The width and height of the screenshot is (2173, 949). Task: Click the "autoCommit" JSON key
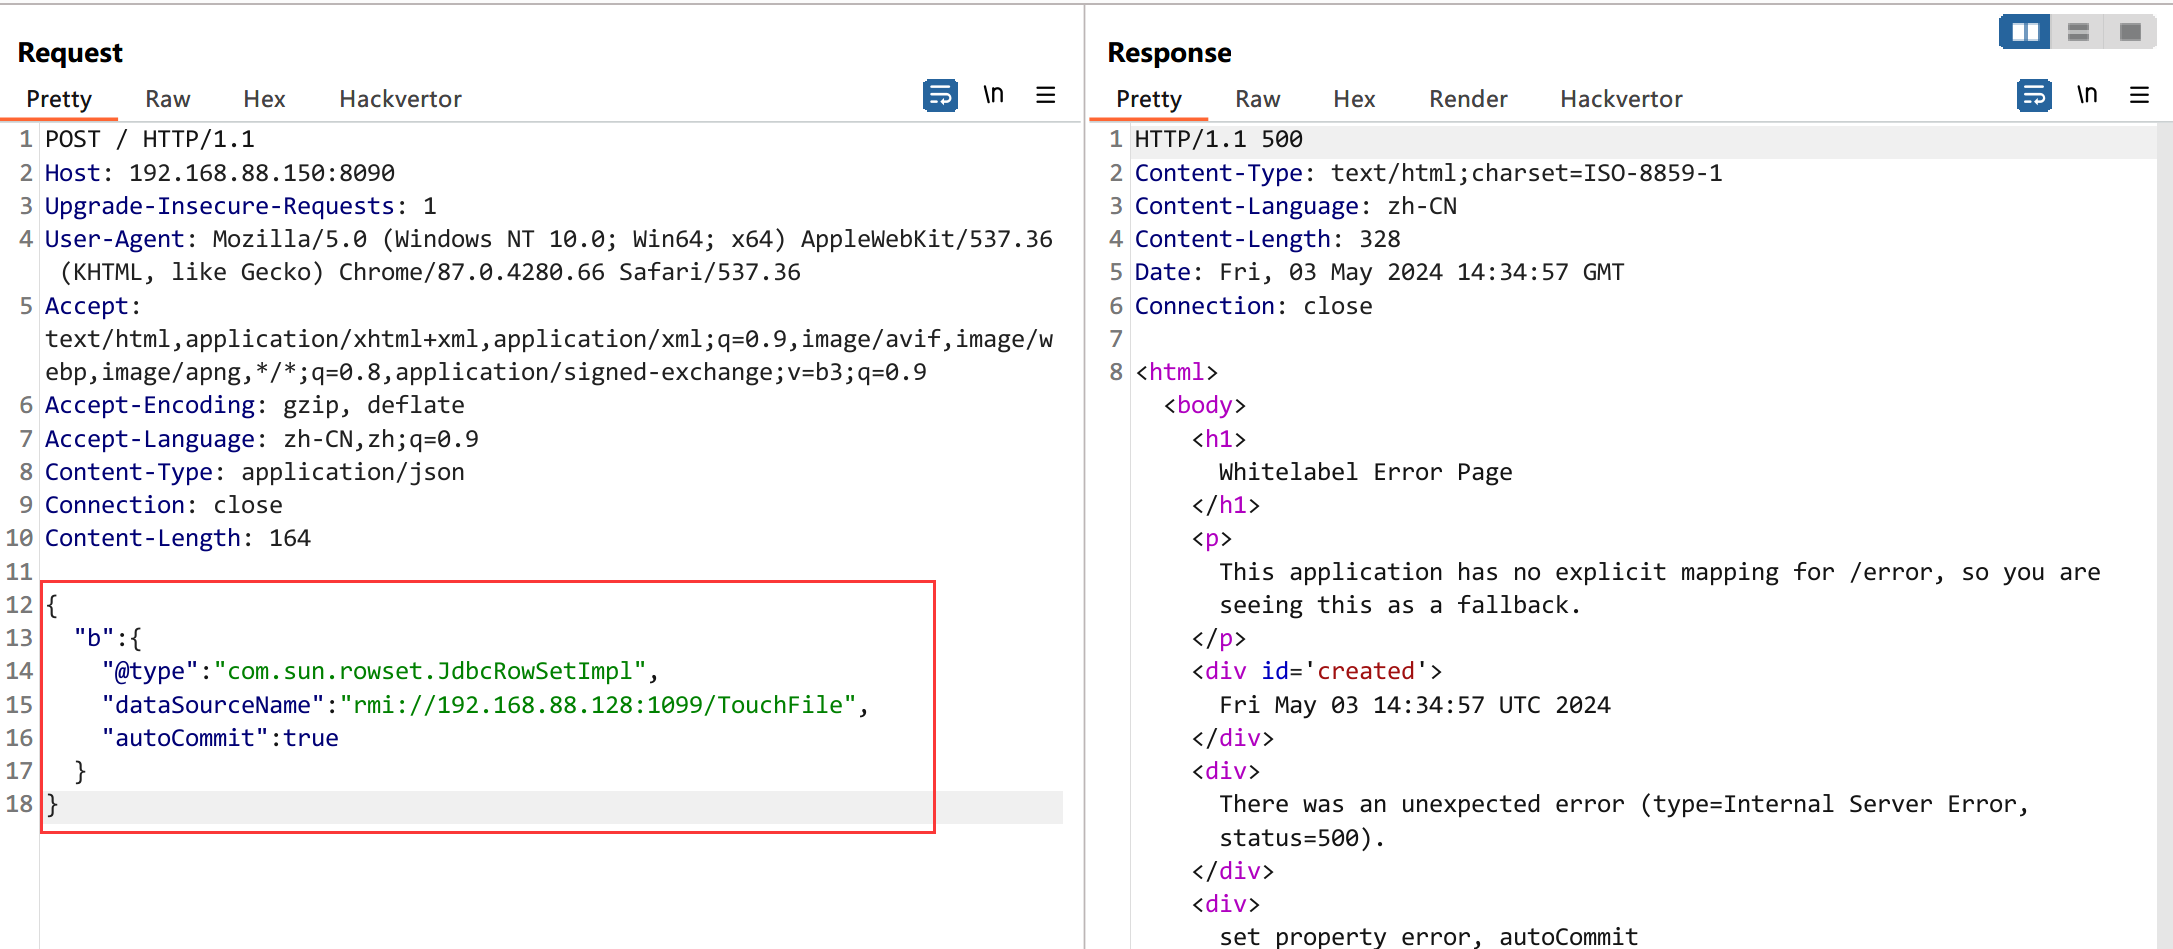tap(185, 738)
